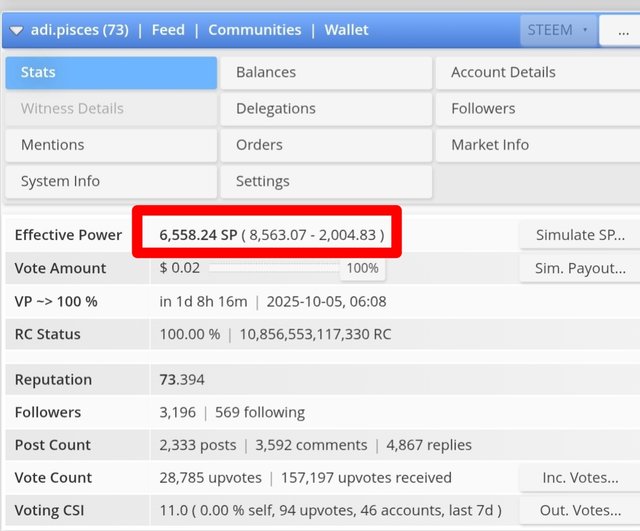
Task: Click the $ 0.02 vote amount value
Action: pyautogui.click(x=180, y=268)
